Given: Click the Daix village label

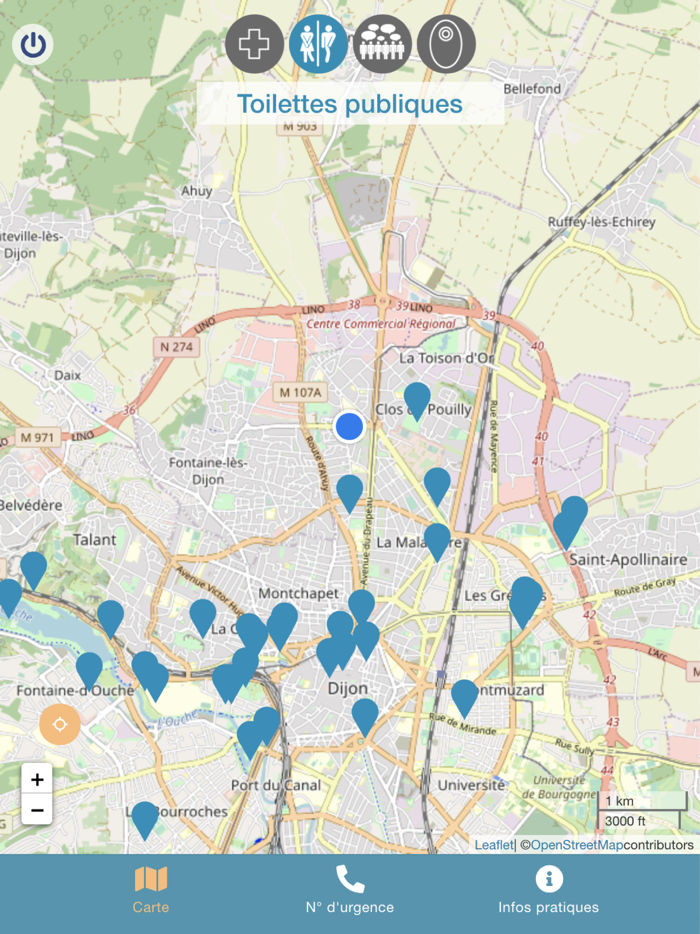Looking at the screenshot, I should [67, 375].
